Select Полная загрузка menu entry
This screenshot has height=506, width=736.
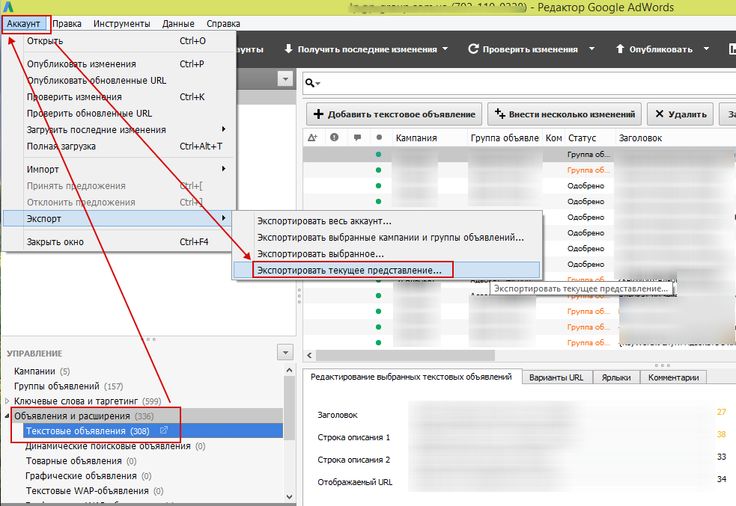click(119, 146)
